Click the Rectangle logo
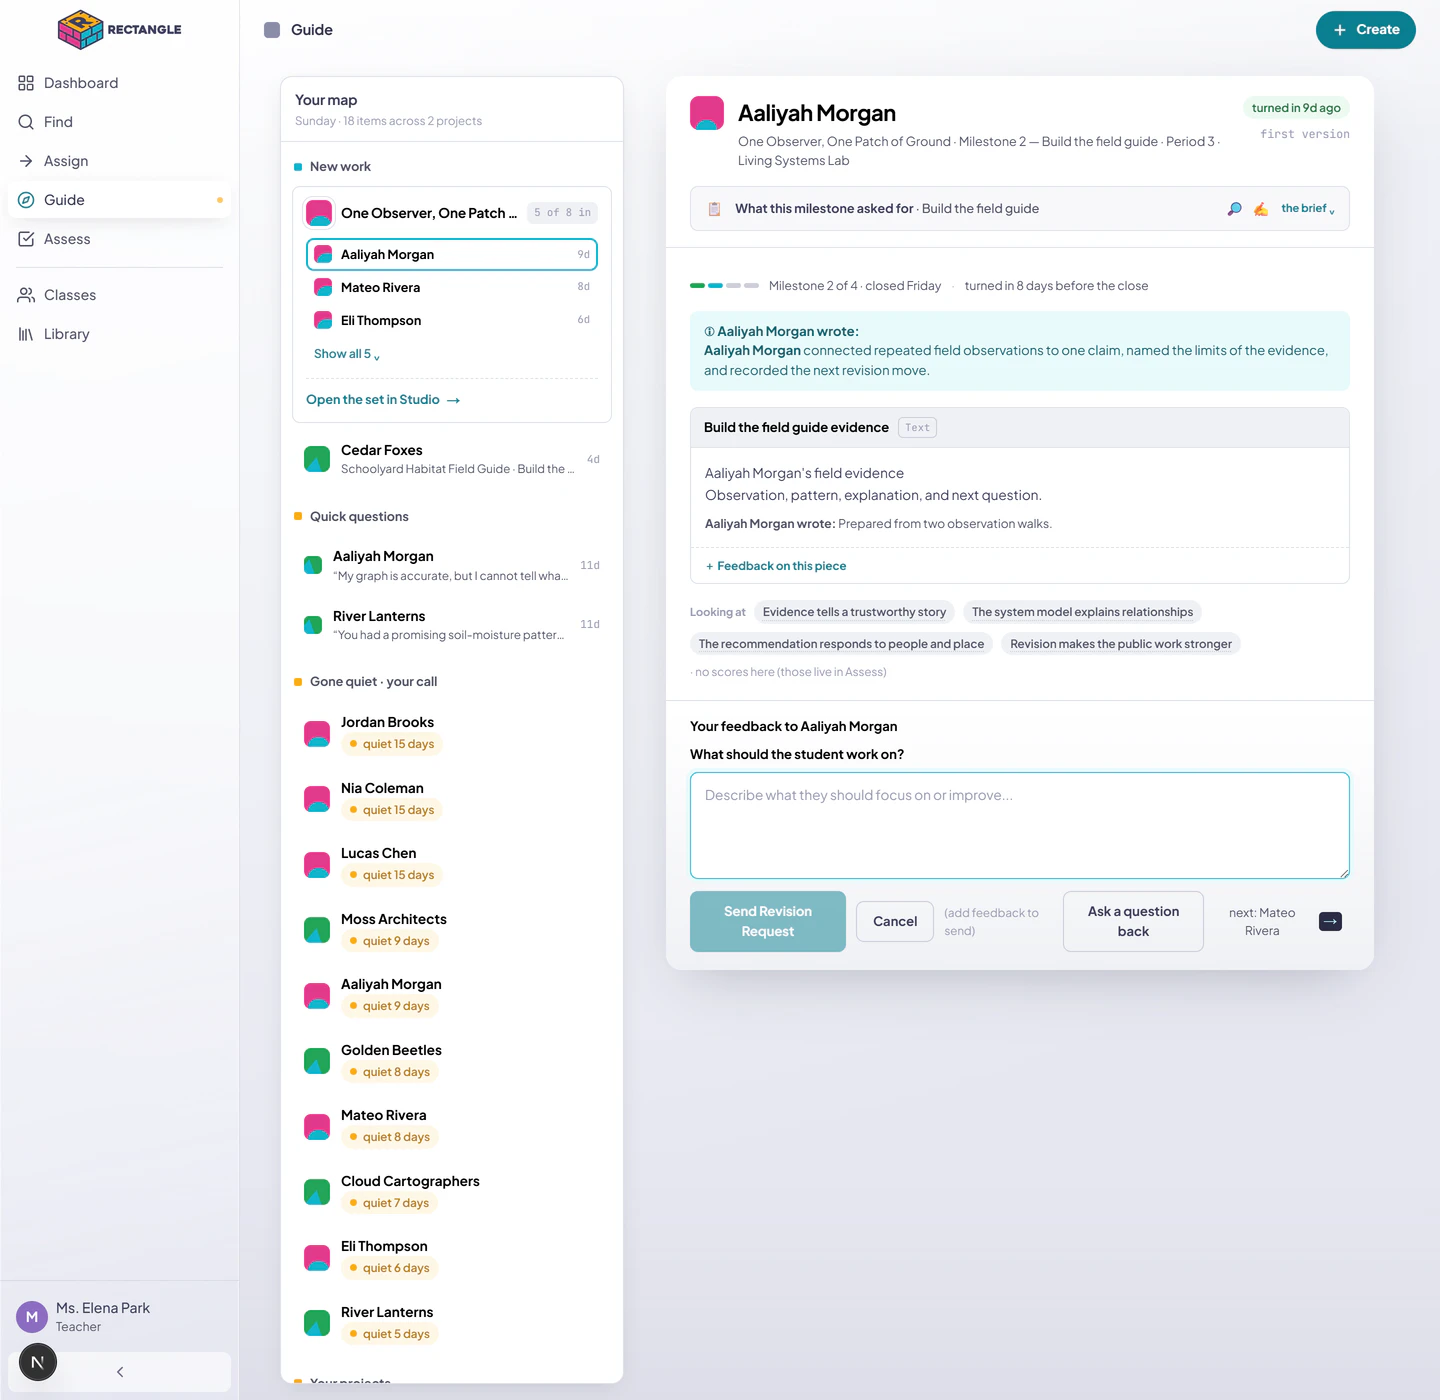 (x=119, y=29)
